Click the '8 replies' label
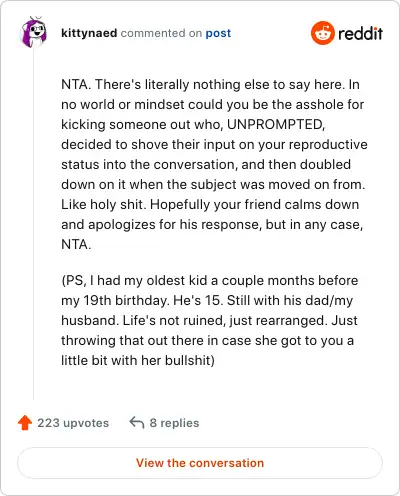The height and width of the screenshot is (496, 400). 174,423
